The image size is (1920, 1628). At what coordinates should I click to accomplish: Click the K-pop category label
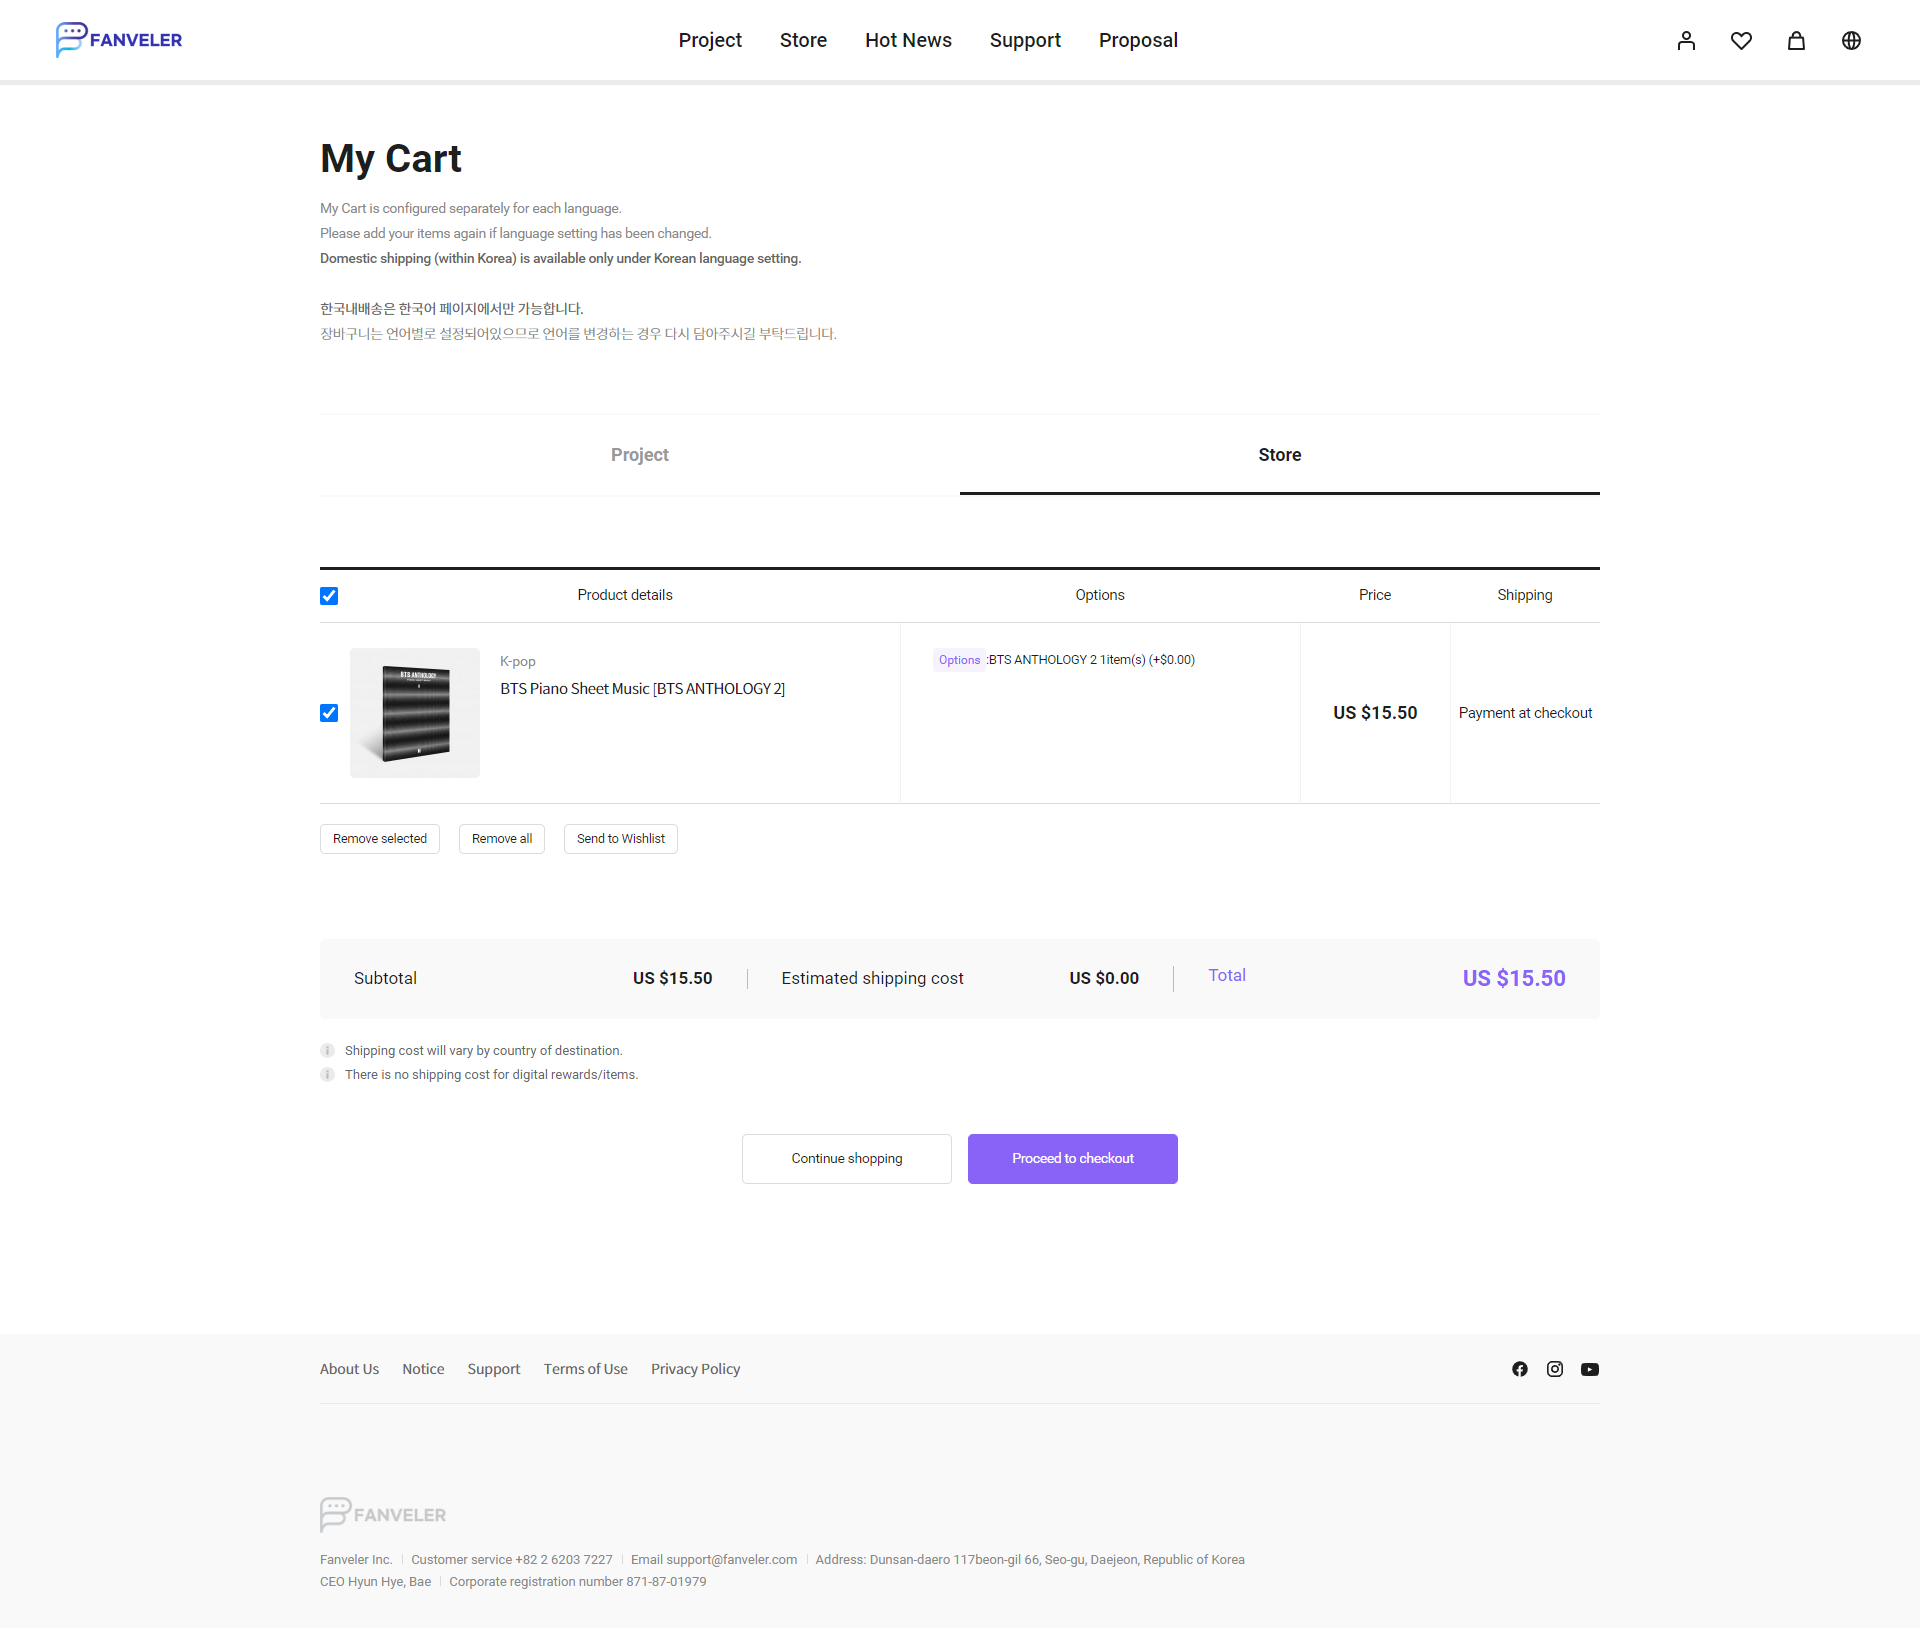pyautogui.click(x=518, y=661)
